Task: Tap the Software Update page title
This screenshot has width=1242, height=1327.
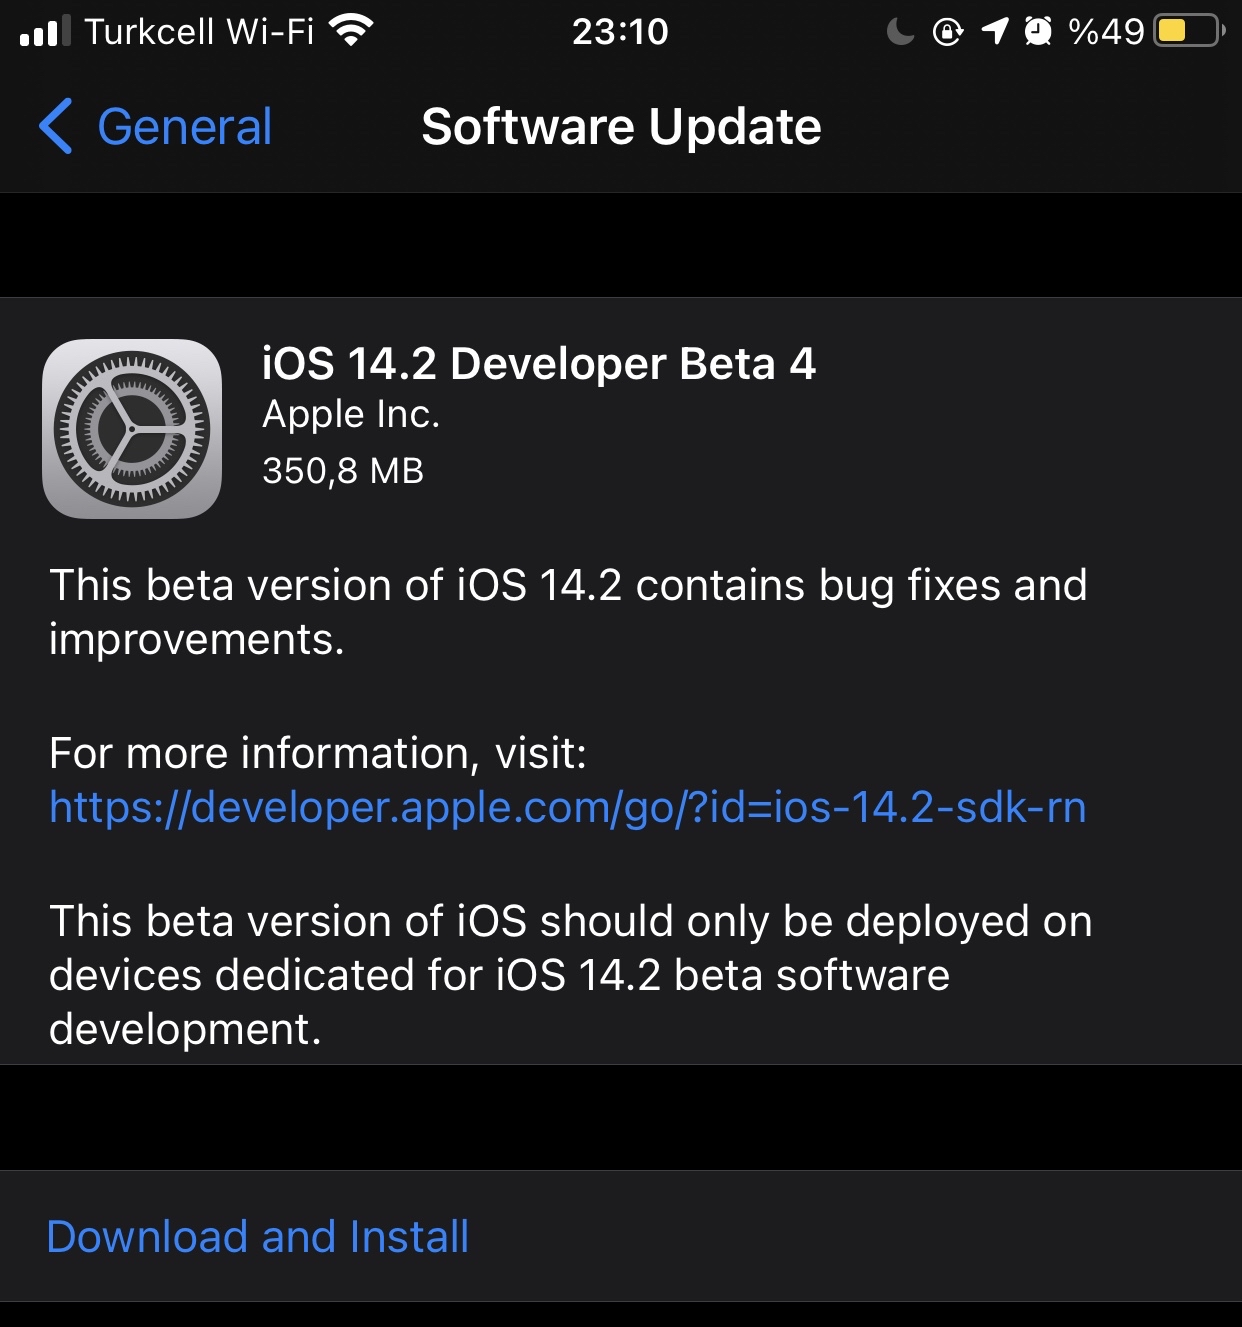Action: tap(621, 127)
